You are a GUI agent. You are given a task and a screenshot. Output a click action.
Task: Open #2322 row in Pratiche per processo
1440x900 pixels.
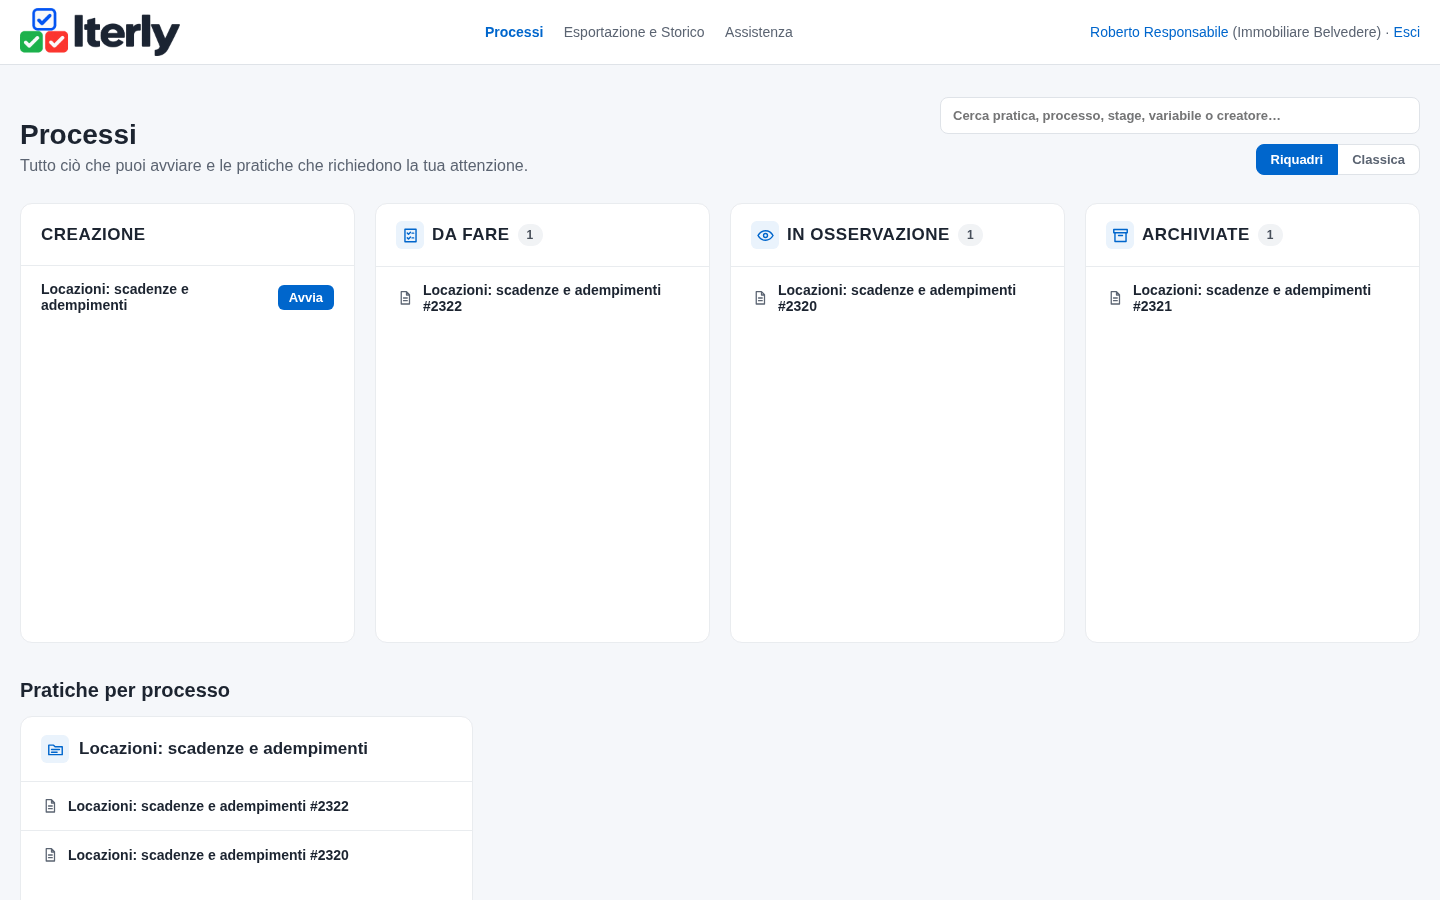(246, 806)
